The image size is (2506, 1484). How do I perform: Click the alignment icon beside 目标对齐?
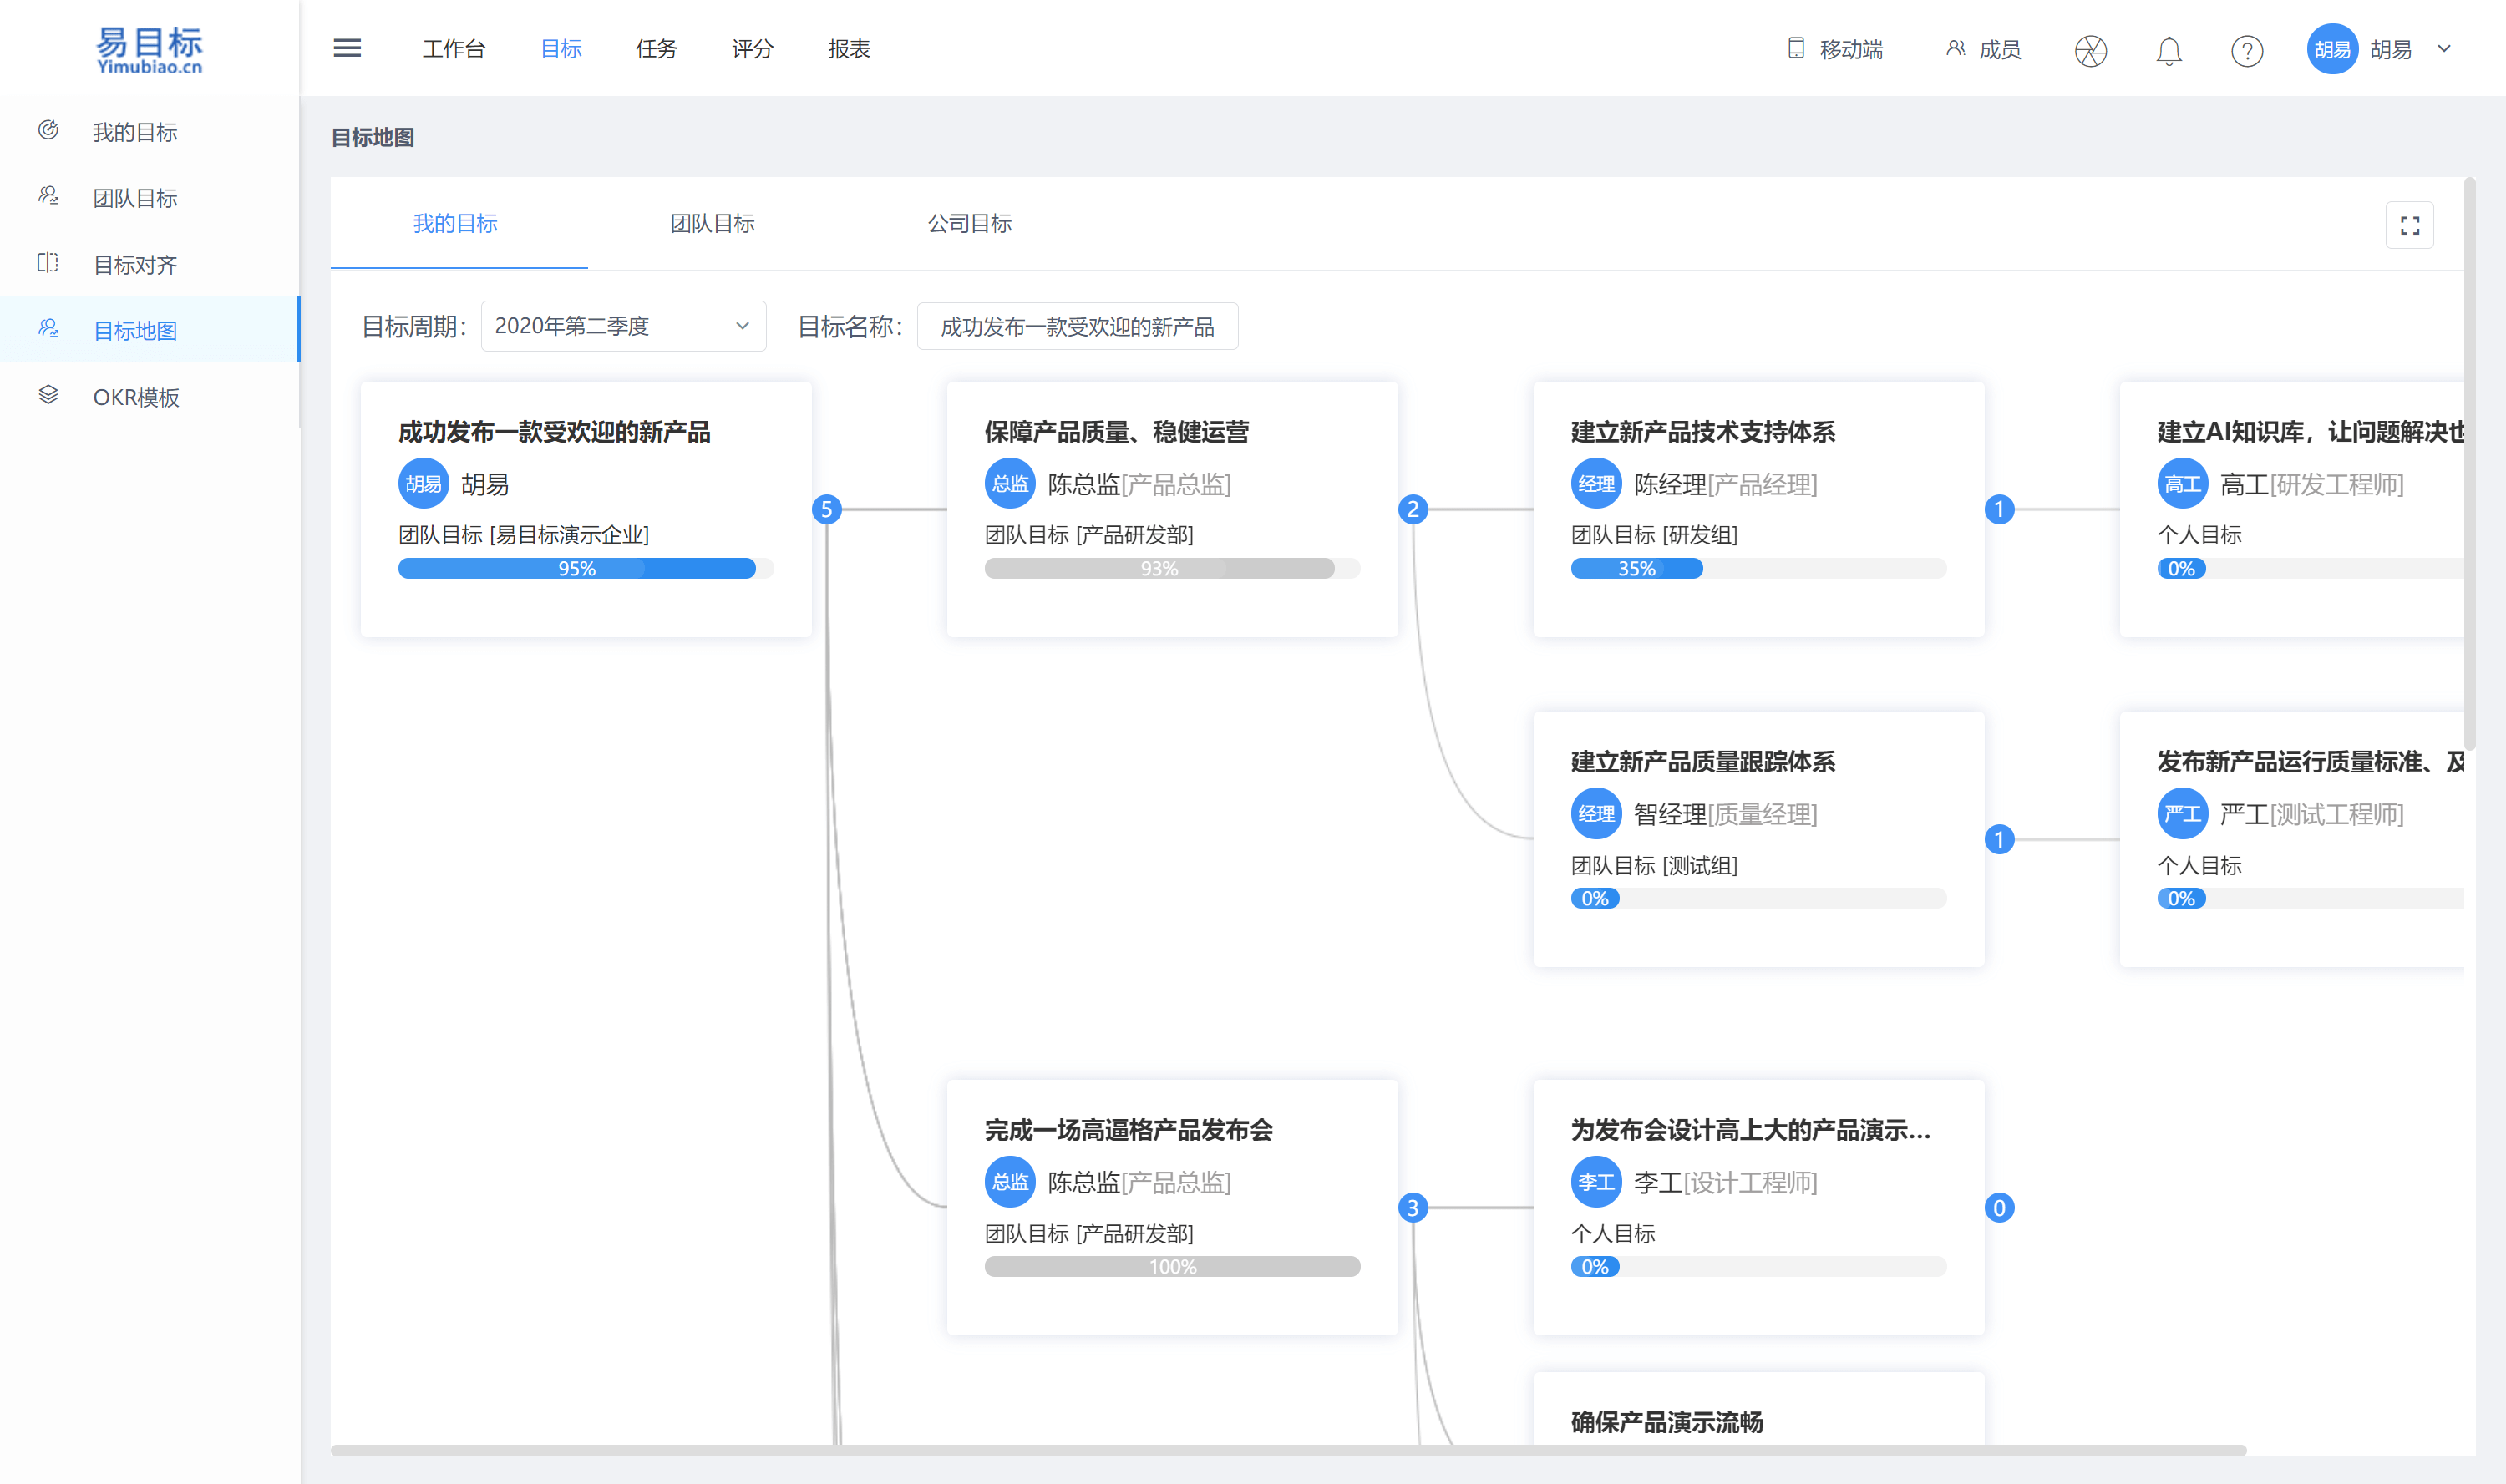[x=48, y=263]
